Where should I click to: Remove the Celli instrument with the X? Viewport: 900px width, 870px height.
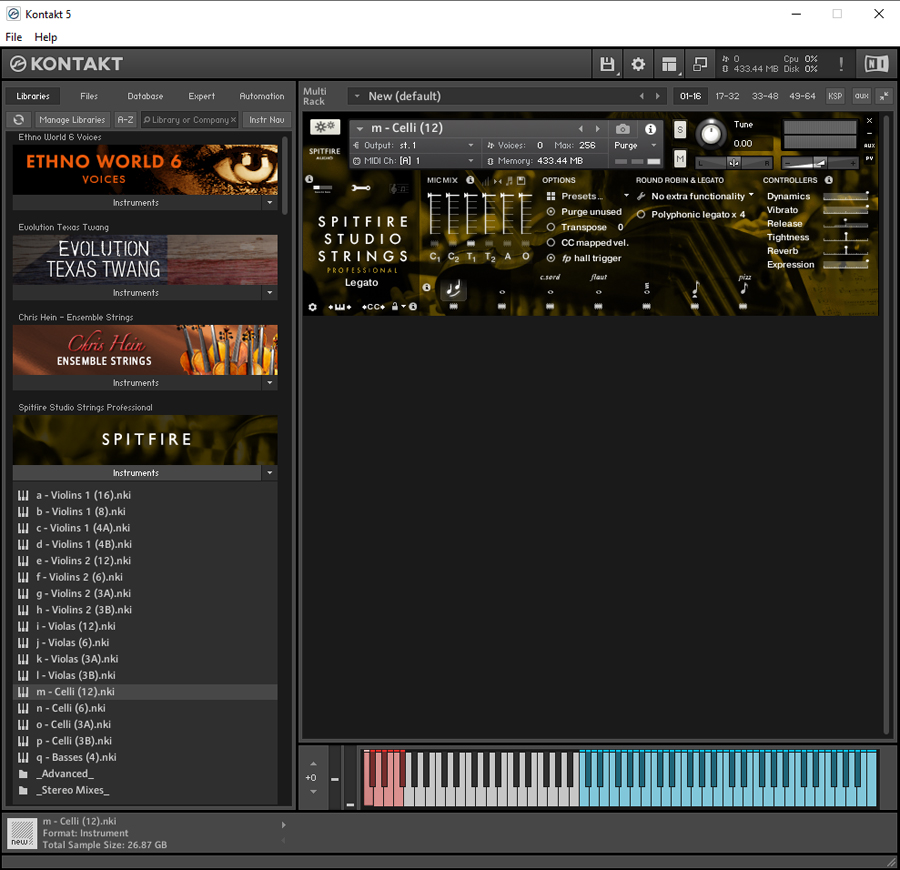[870, 121]
